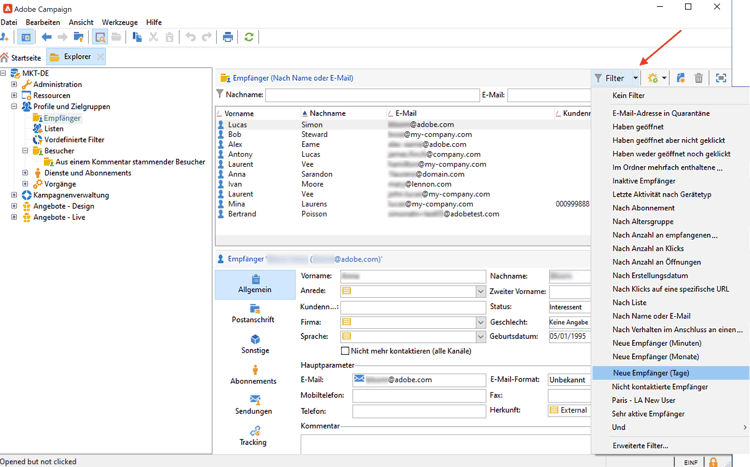Open the Sprache dropdown
Screen dimensions: 750x467
point(480,337)
